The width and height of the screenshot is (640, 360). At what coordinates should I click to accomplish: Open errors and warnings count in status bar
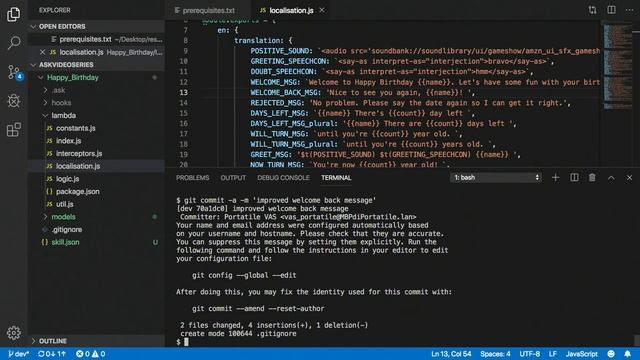pos(91,354)
